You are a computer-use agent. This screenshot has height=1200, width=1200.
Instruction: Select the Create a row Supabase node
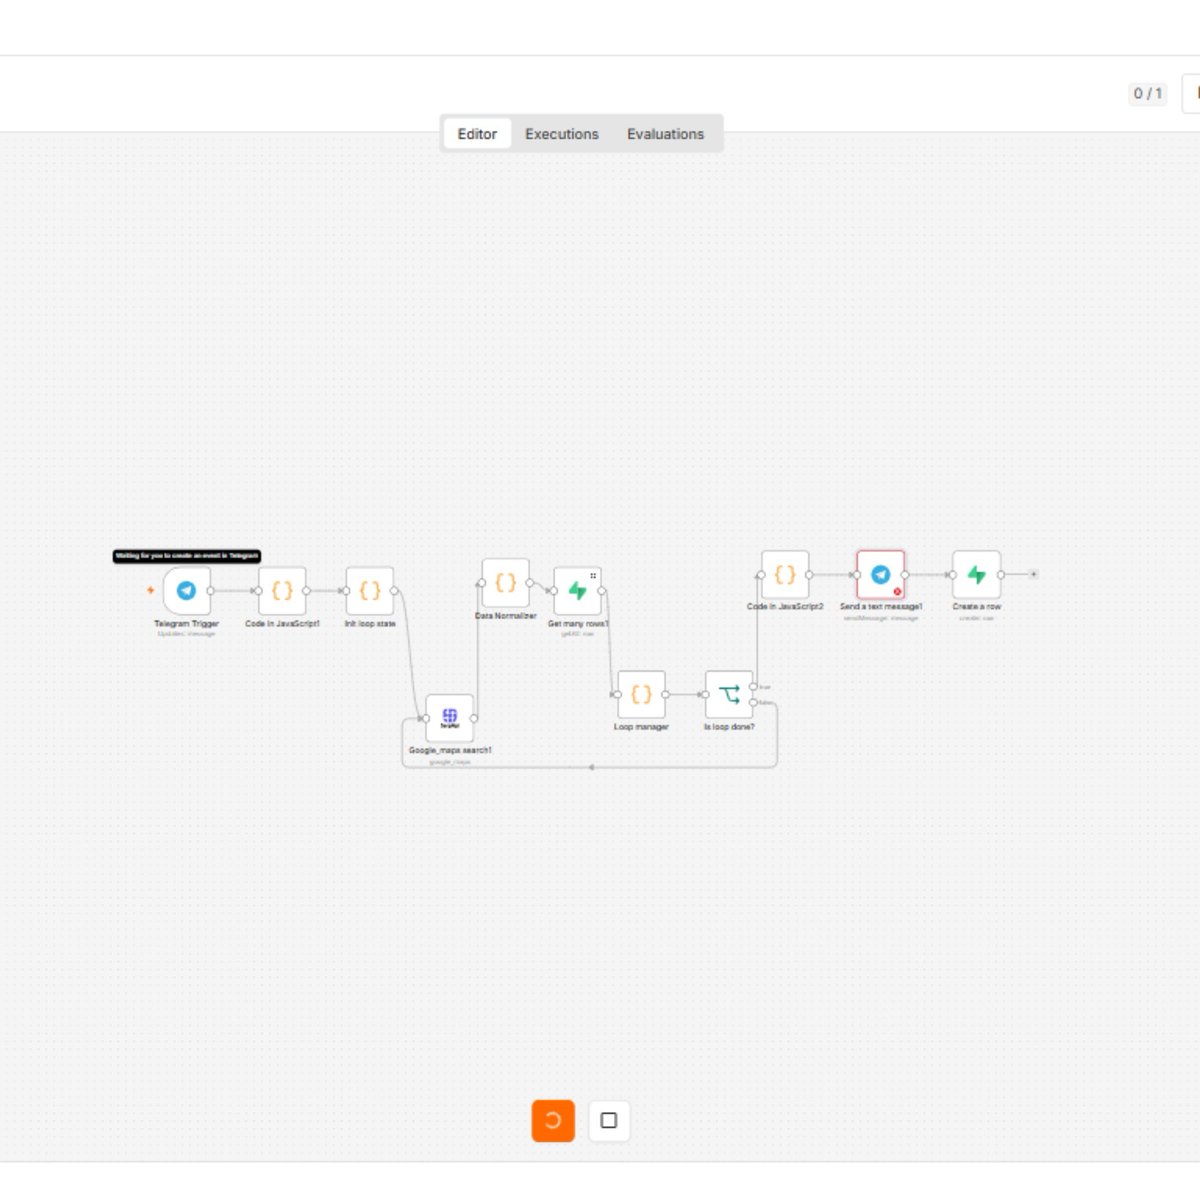977,575
